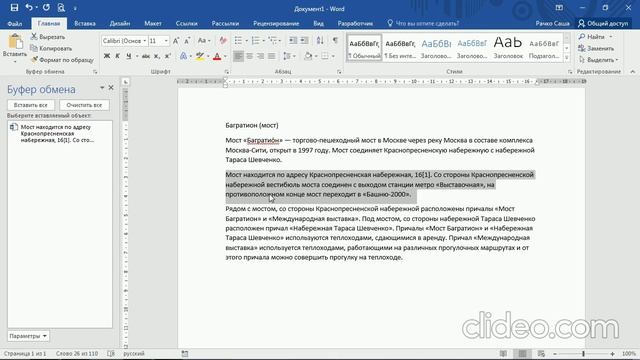The image size is (640, 360).
Task: Zoom in with the plus button
Action: (612, 353)
